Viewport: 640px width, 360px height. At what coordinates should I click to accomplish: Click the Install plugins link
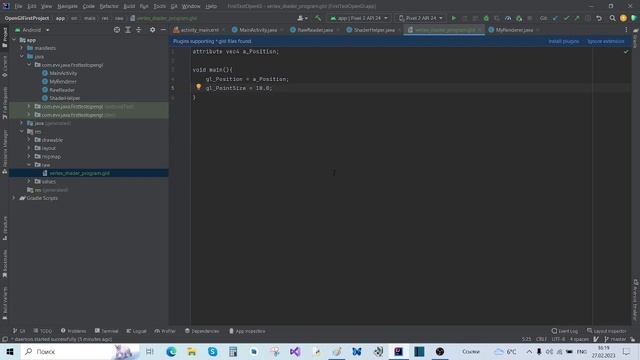[563, 41]
